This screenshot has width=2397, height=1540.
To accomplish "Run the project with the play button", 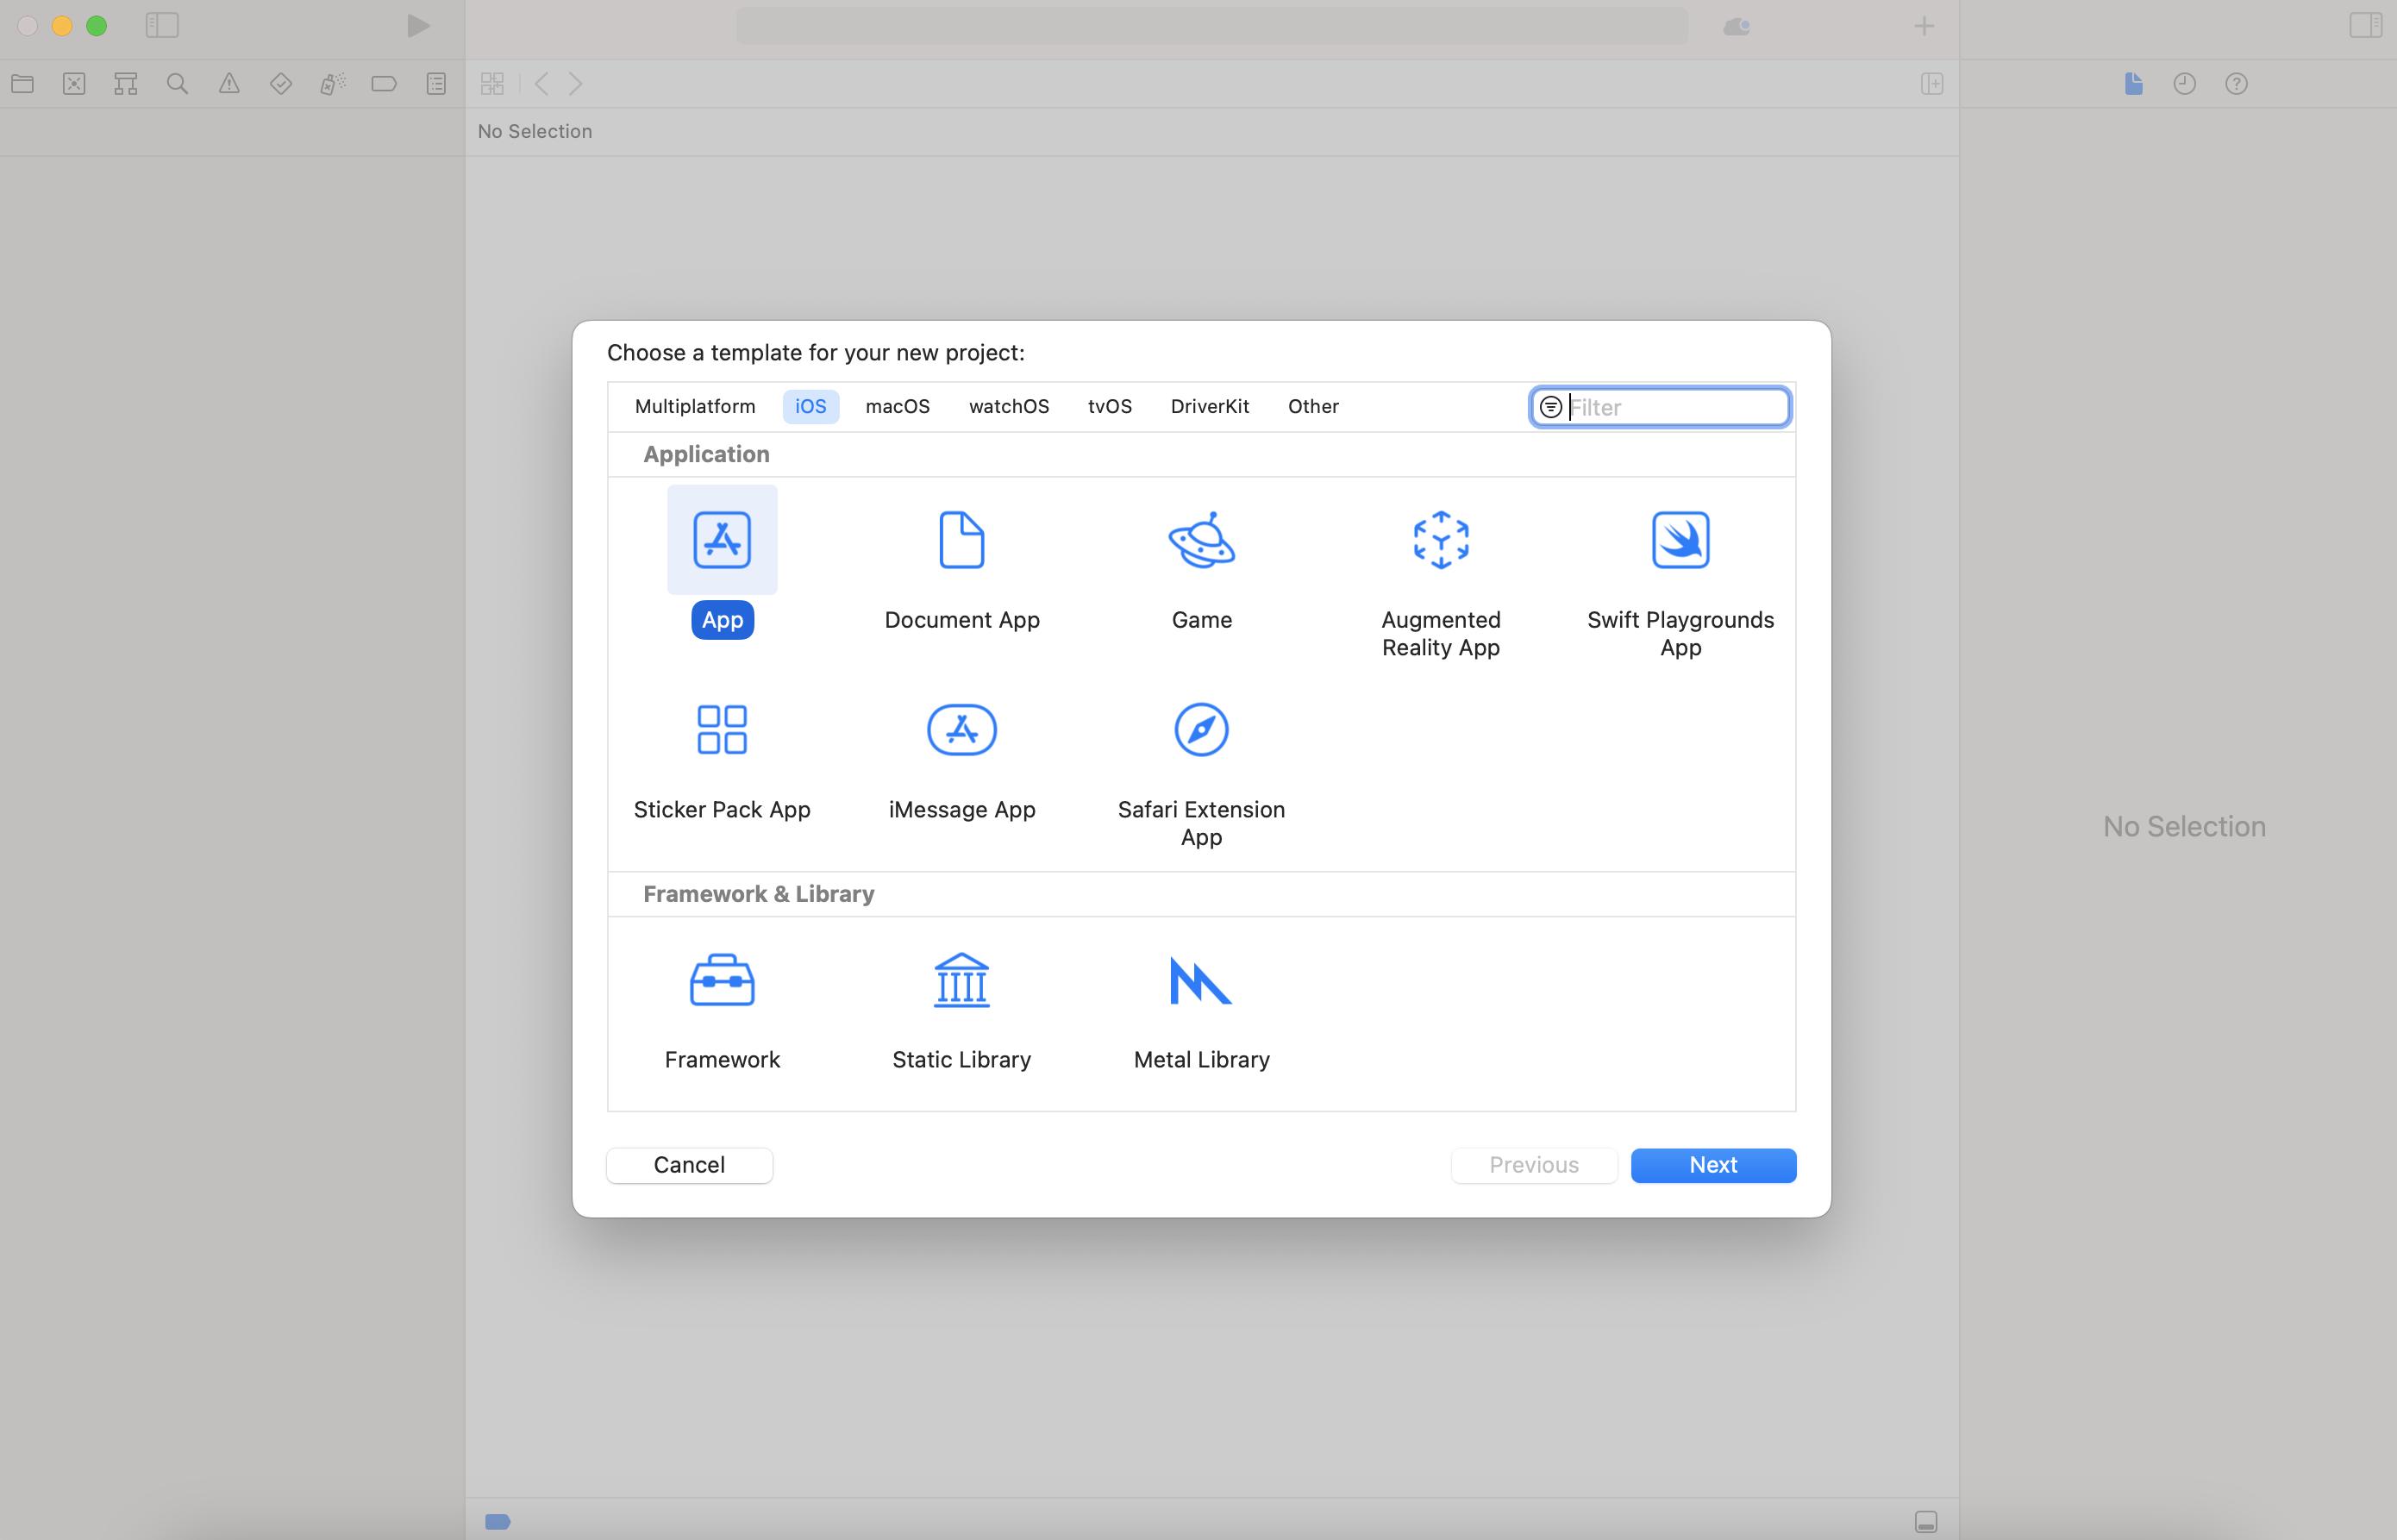I will (x=417, y=26).
